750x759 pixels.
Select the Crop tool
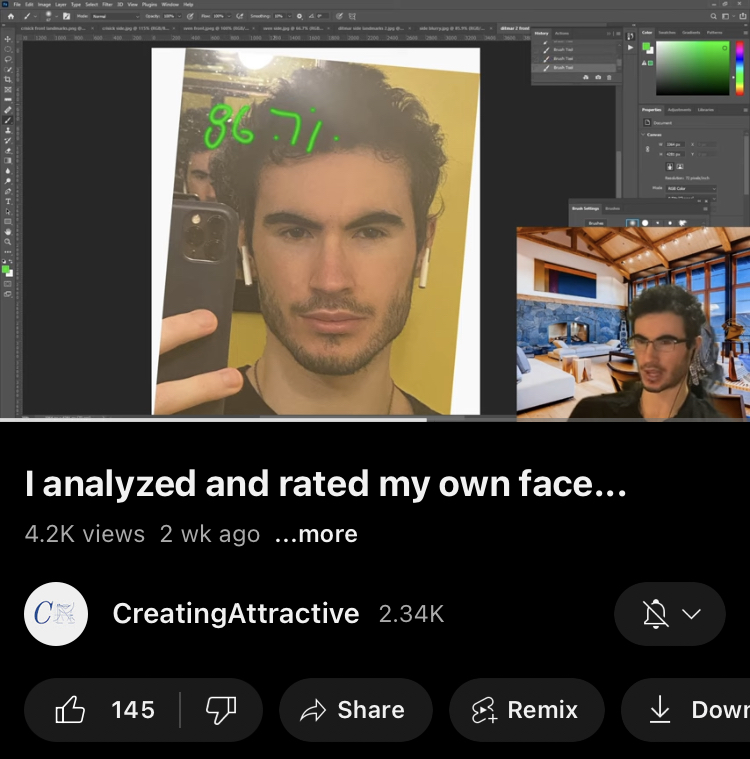[8, 79]
